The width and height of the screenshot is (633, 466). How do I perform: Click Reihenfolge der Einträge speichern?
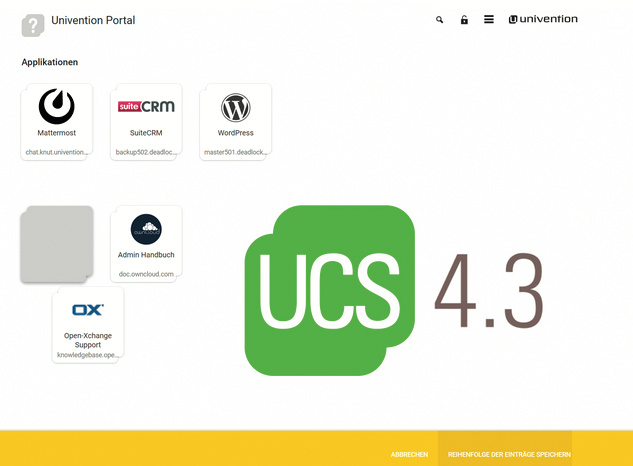coord(509,454)
